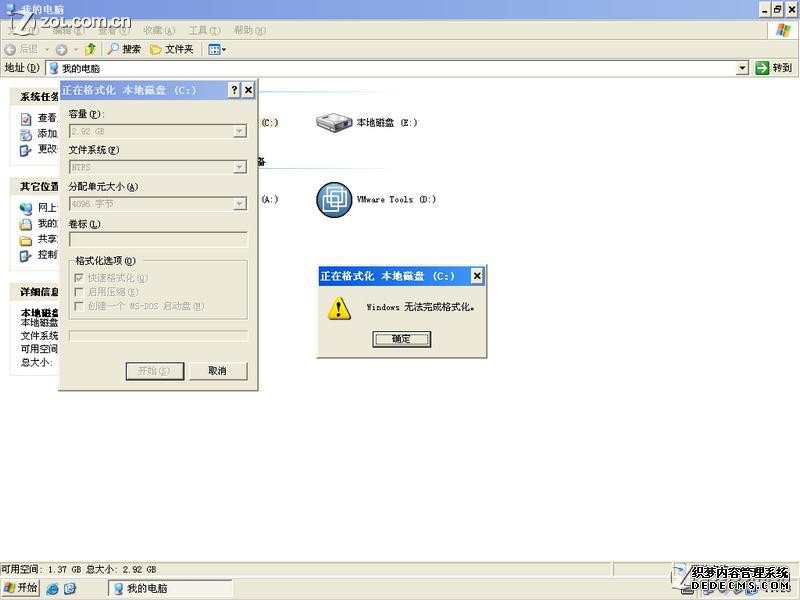800x600 pixels.
Task: Click 取消 in the format dialog
Action: (x=218, y=371)
